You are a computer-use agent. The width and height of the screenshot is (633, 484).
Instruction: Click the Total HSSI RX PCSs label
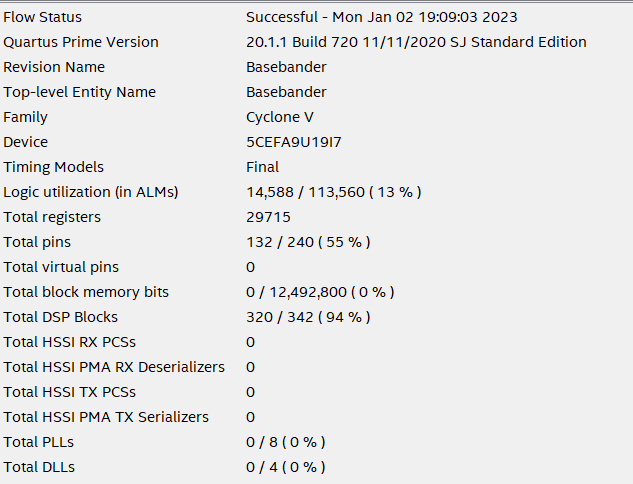(x=70, y=342)
